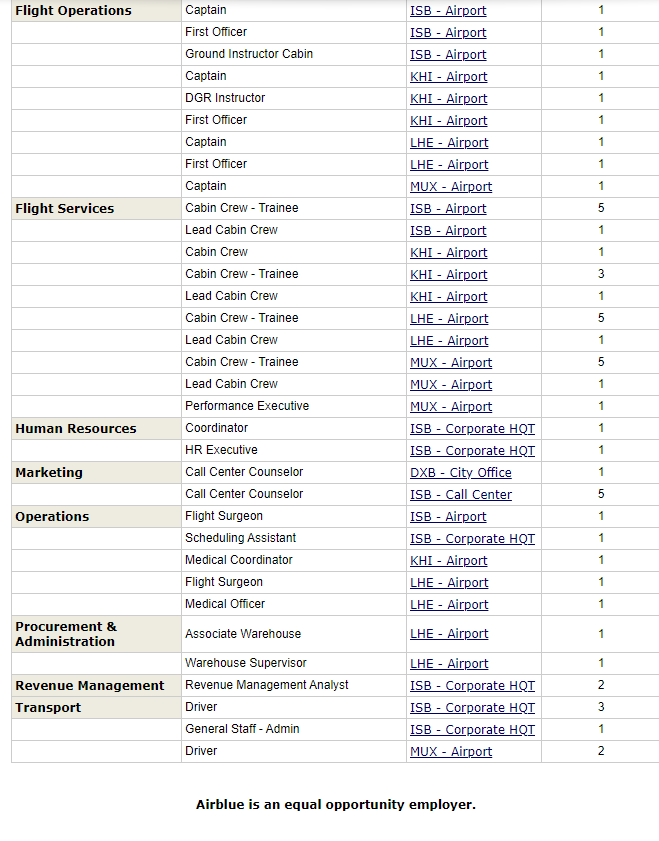The image size is (659, 841).
Task: Click MUX - Airport link in Driver row
Action: click(x=451, y=751)
